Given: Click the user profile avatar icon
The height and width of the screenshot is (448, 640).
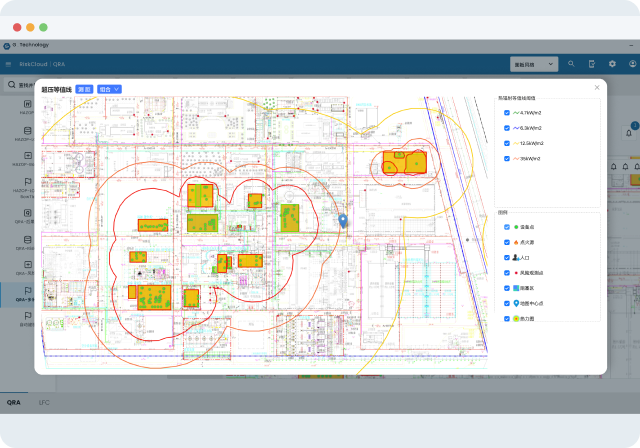Looking at the screenshot, I should point(631,64).
